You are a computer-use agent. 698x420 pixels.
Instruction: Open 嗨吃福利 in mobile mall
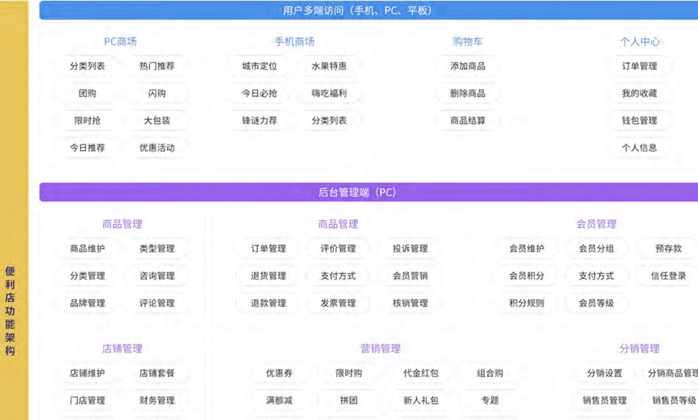coord(329,93)
